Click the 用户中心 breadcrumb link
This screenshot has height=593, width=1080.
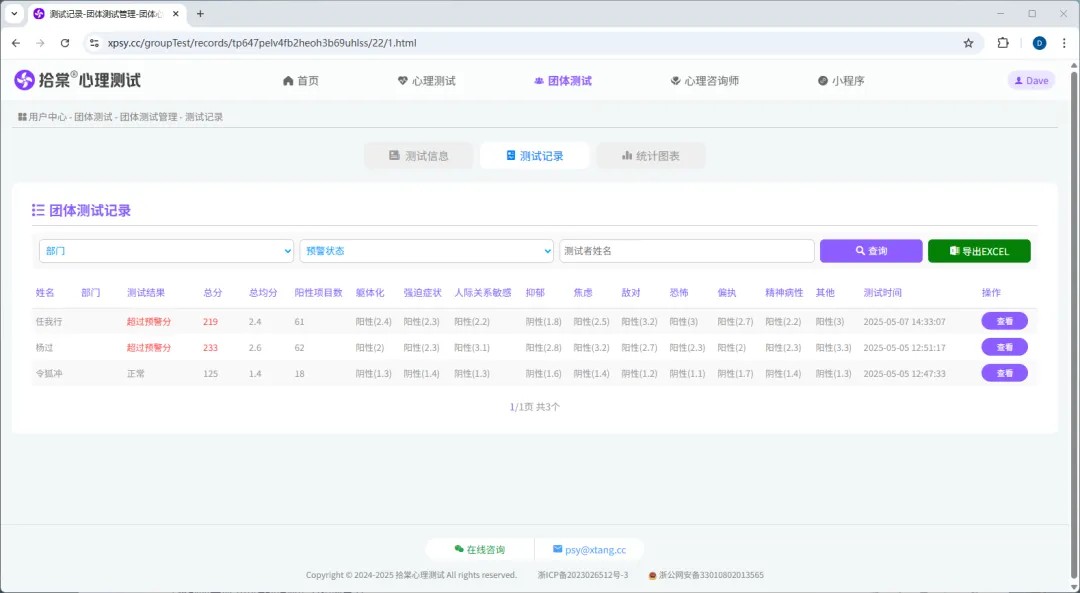48,117
